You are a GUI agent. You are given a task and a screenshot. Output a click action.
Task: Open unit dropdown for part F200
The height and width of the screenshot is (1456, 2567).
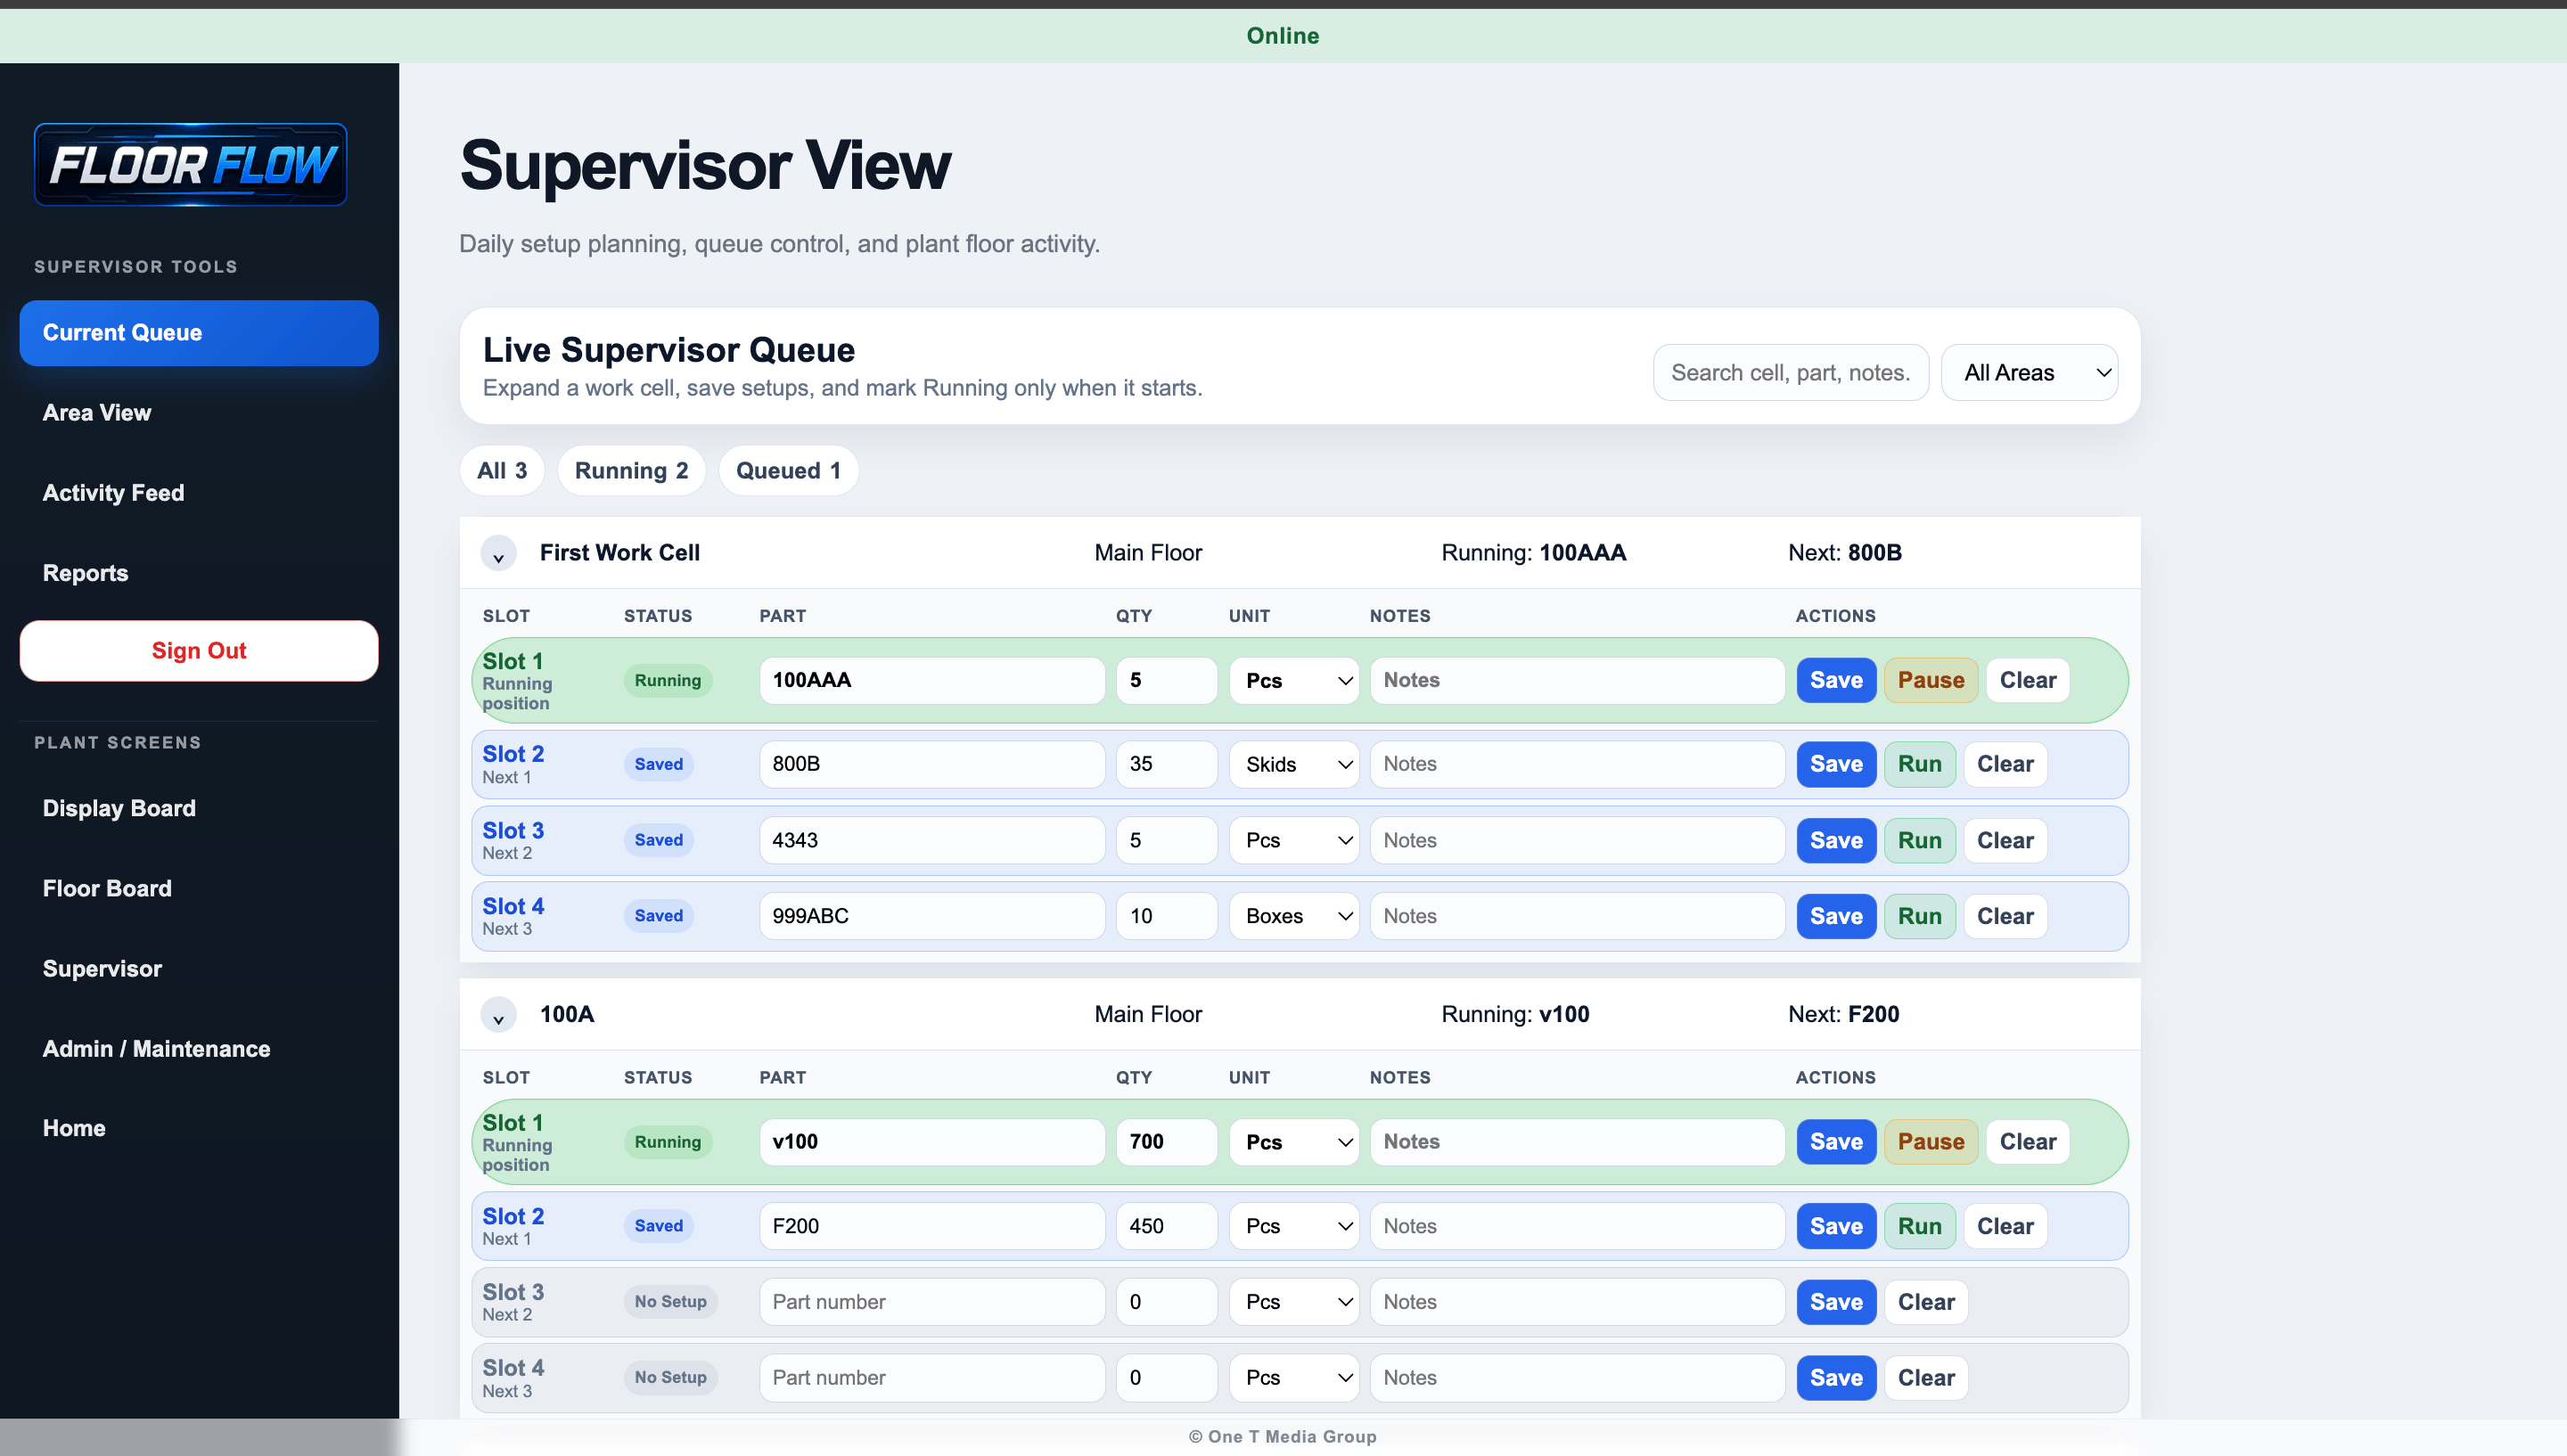(x=1293, y=1226)
